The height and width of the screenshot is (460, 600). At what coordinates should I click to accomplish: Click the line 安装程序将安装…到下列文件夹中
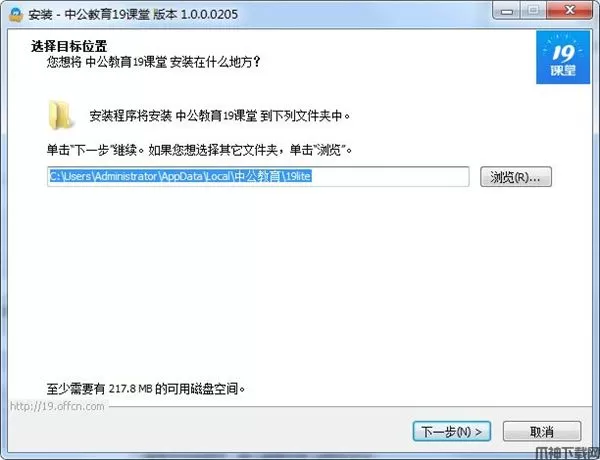pos(220,116)
